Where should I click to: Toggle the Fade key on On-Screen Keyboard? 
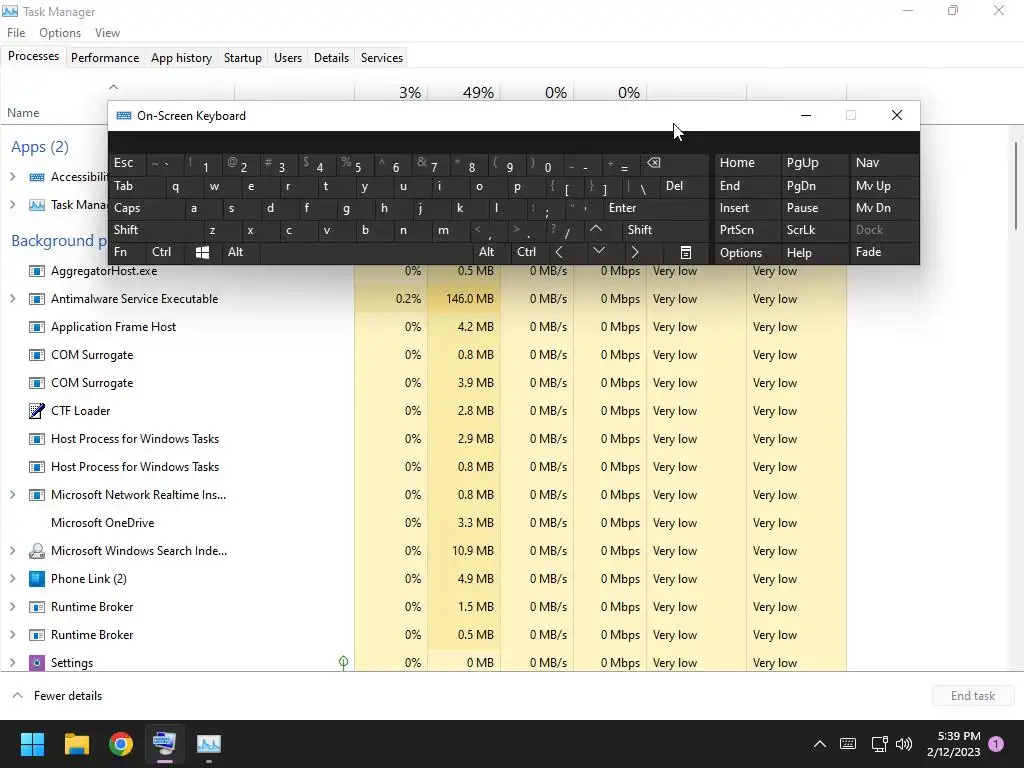click(x=884, y=252)
